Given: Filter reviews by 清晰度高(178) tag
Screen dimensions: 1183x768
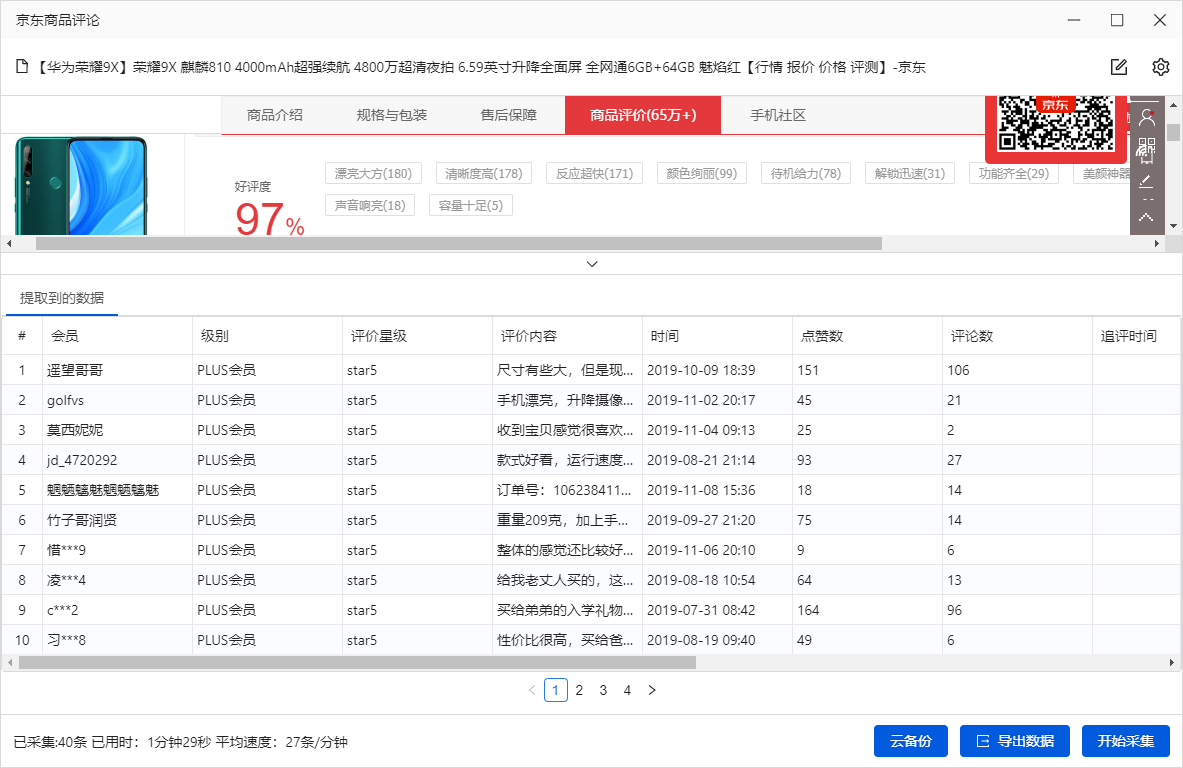Looking at the screenshot, I should click(x=484, y=174).
